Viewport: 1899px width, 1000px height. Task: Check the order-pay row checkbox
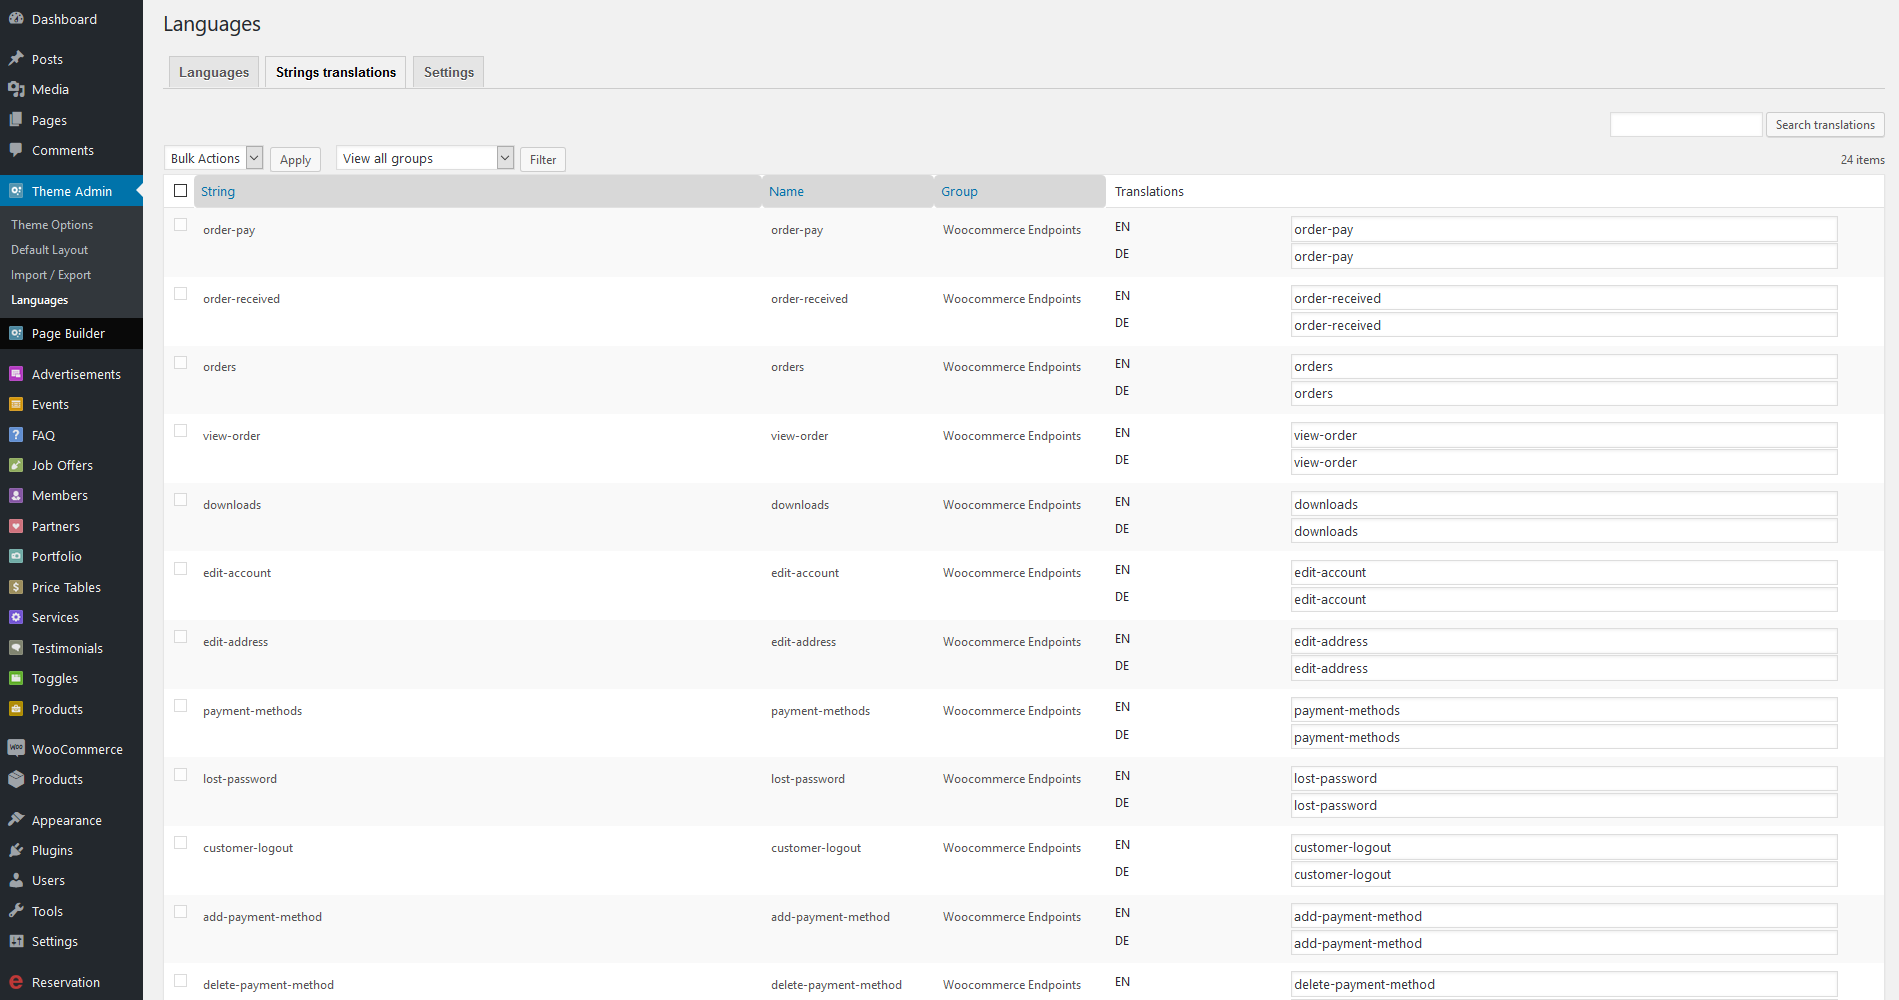point(181,225)
